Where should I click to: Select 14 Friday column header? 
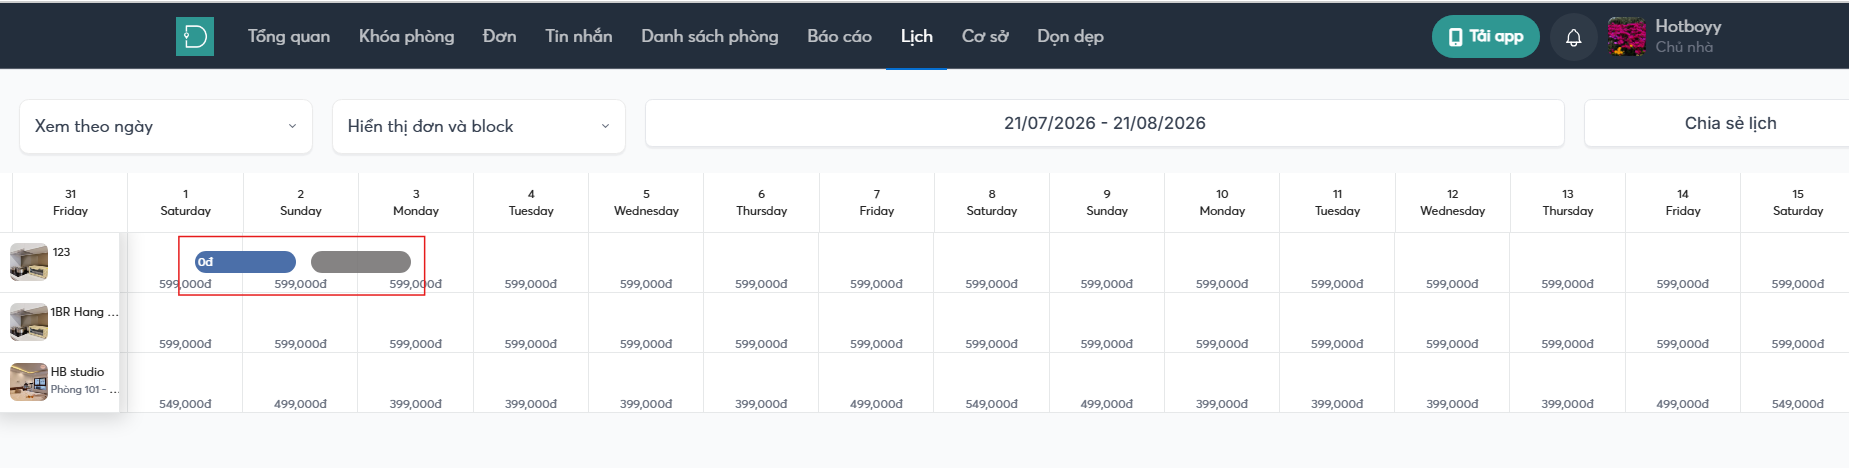point(1683,202)
